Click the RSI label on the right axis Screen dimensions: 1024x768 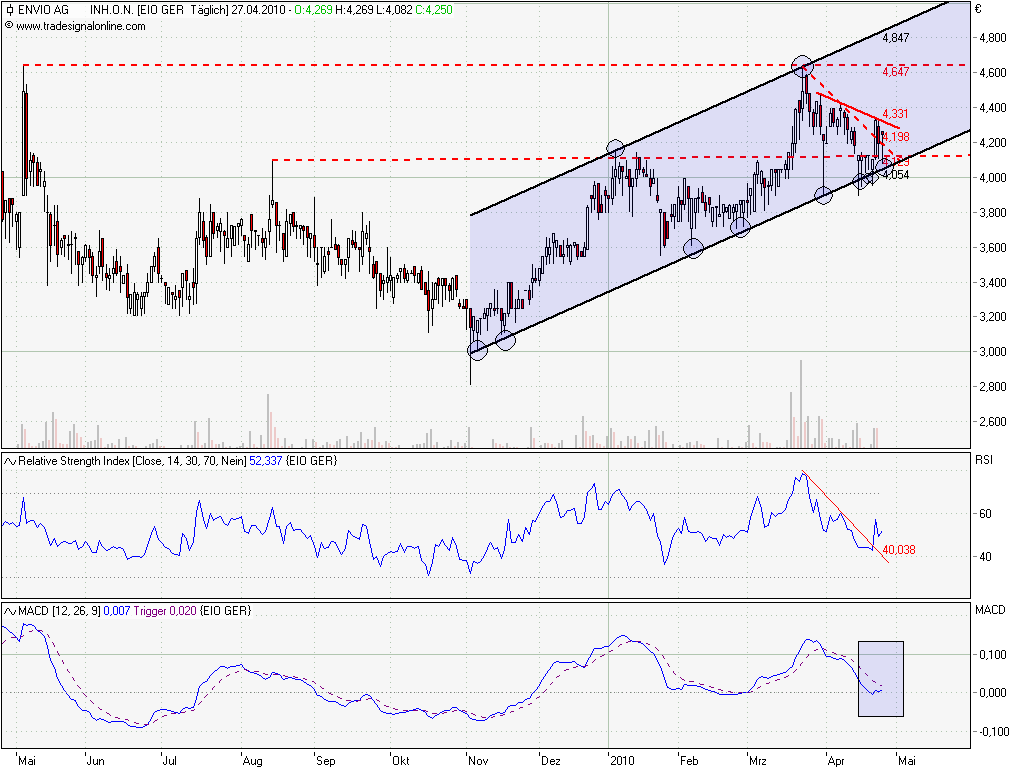[987, 461]
